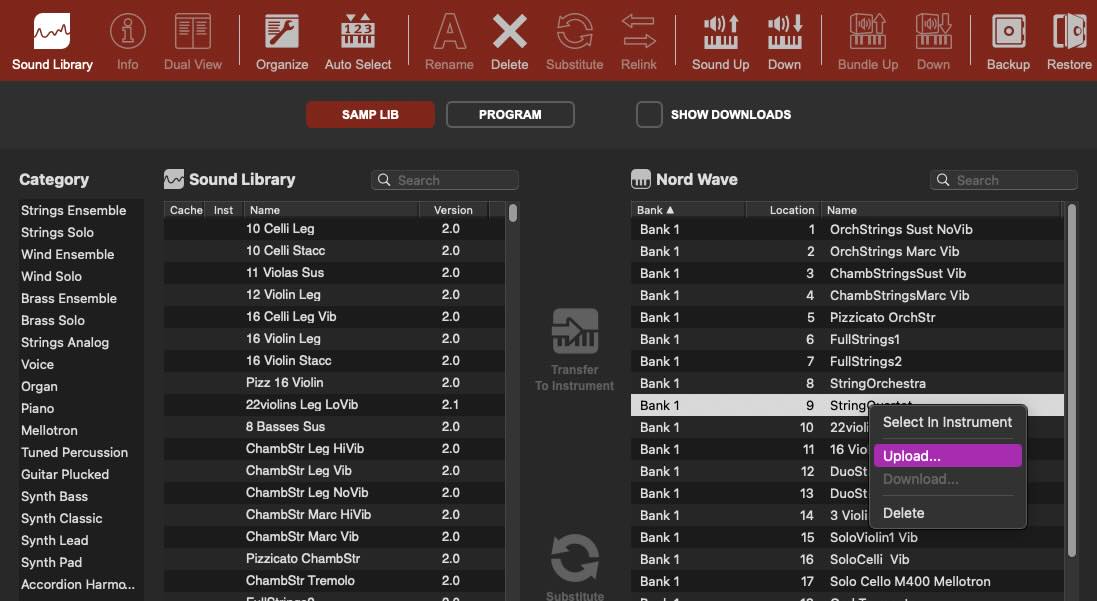Open the Backup safe icon
The width and height of the screenshot is (1097, 601).
pyautogui.click(x=1008, y=33)
